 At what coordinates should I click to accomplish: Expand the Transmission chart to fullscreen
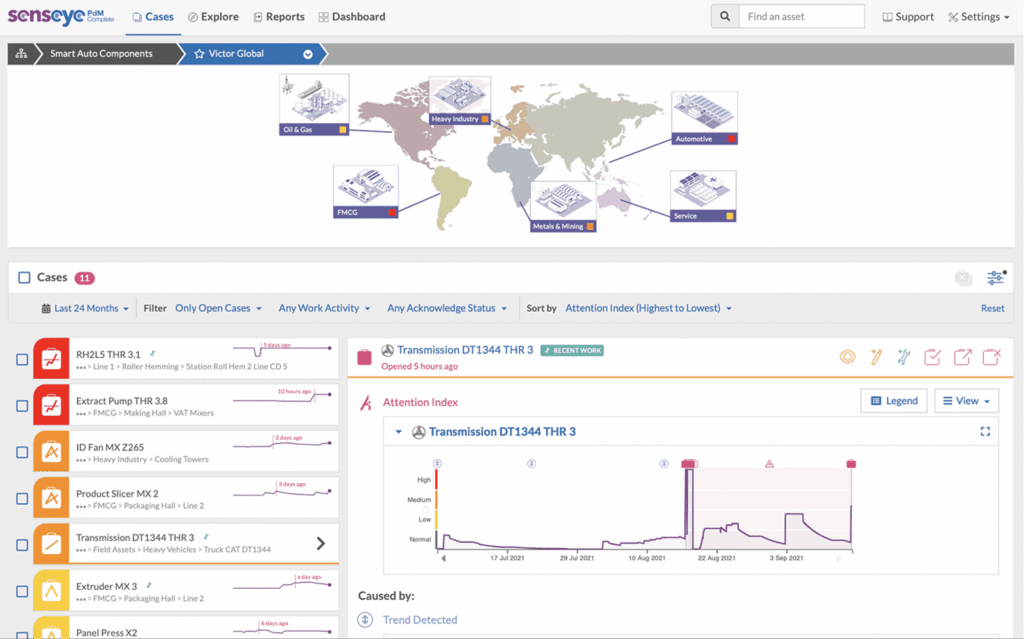point(985,430)
